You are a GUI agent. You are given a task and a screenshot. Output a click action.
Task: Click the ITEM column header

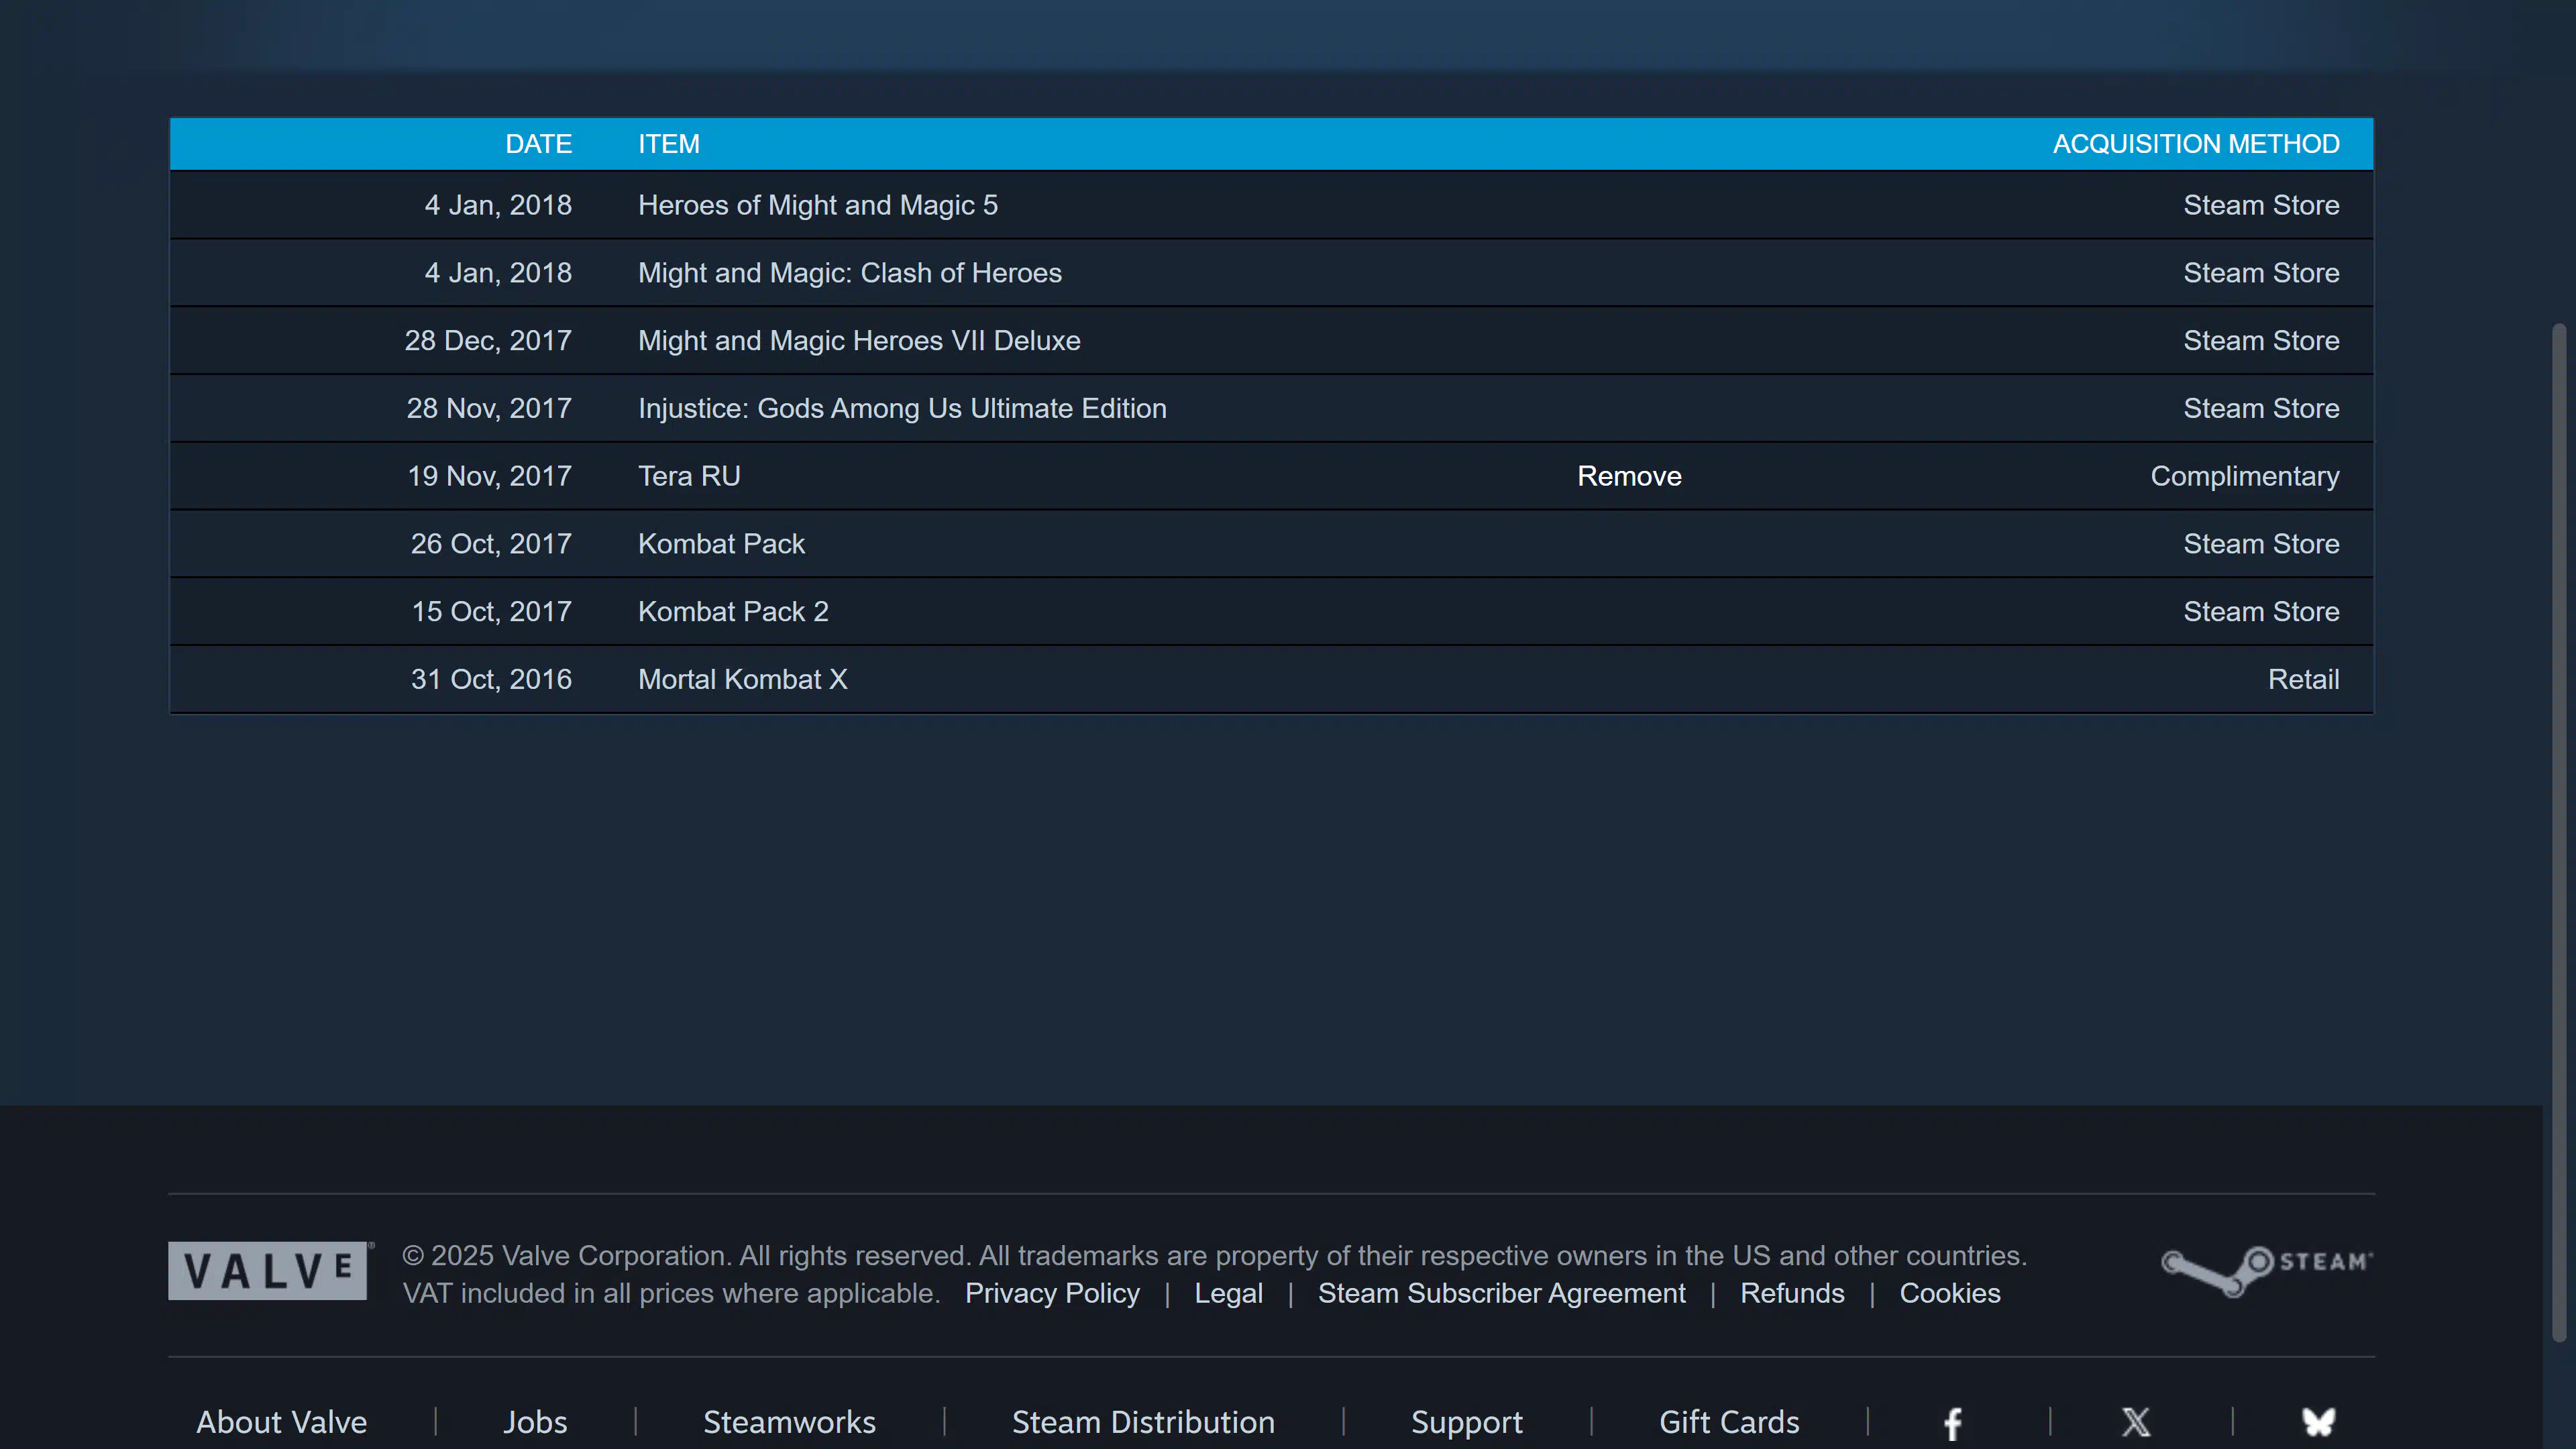click(x=669, y=144)
